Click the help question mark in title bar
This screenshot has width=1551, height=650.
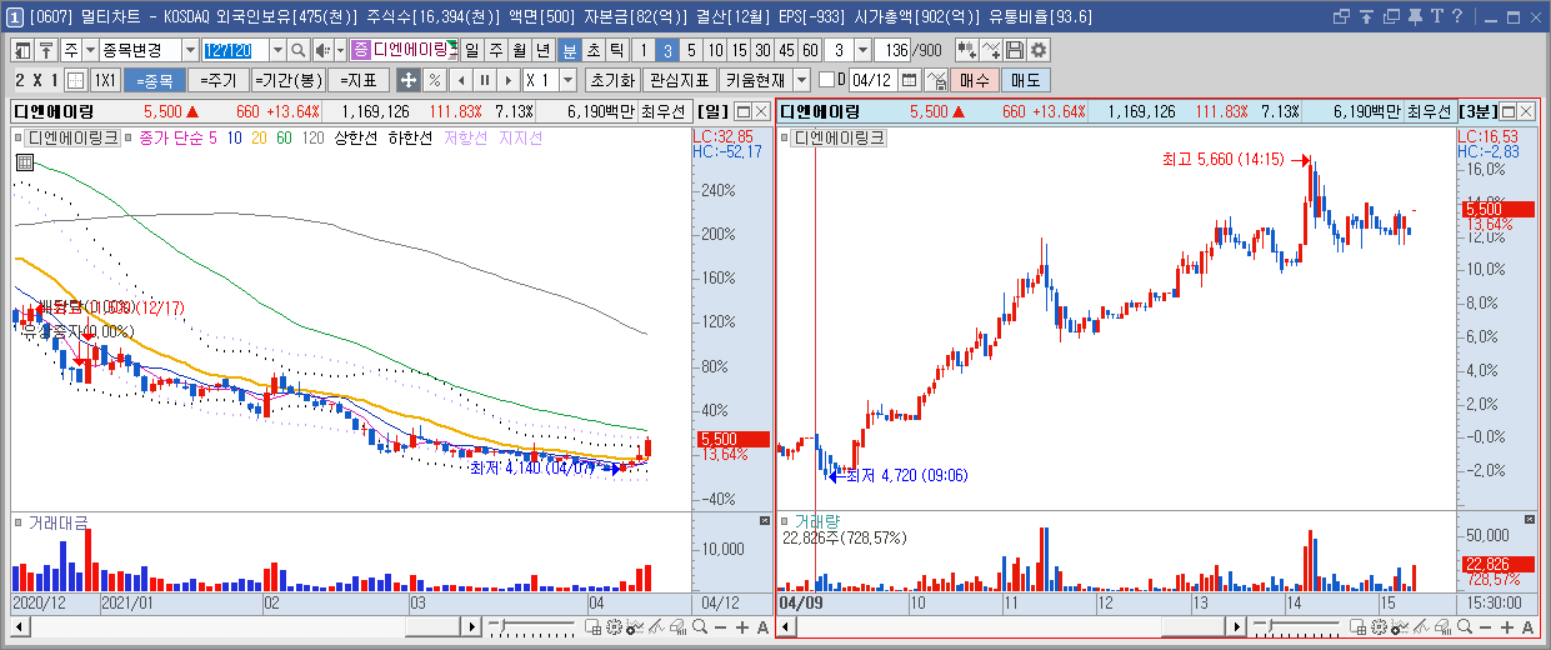[1457, 16]
